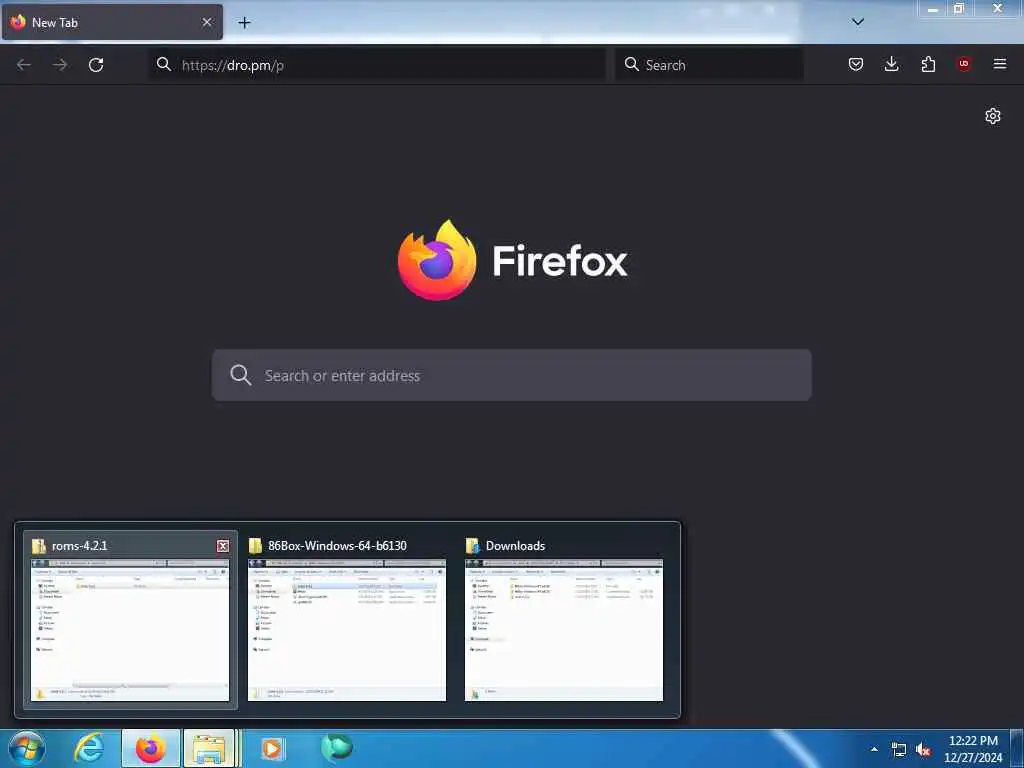Click the network status tray icon
1024x768 pixels.
pos(899,750)
